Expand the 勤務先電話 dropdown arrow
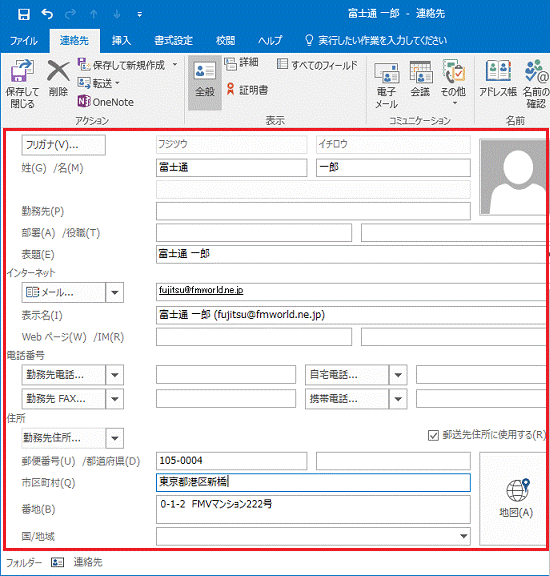550x576 pixels. coord(115,375)
